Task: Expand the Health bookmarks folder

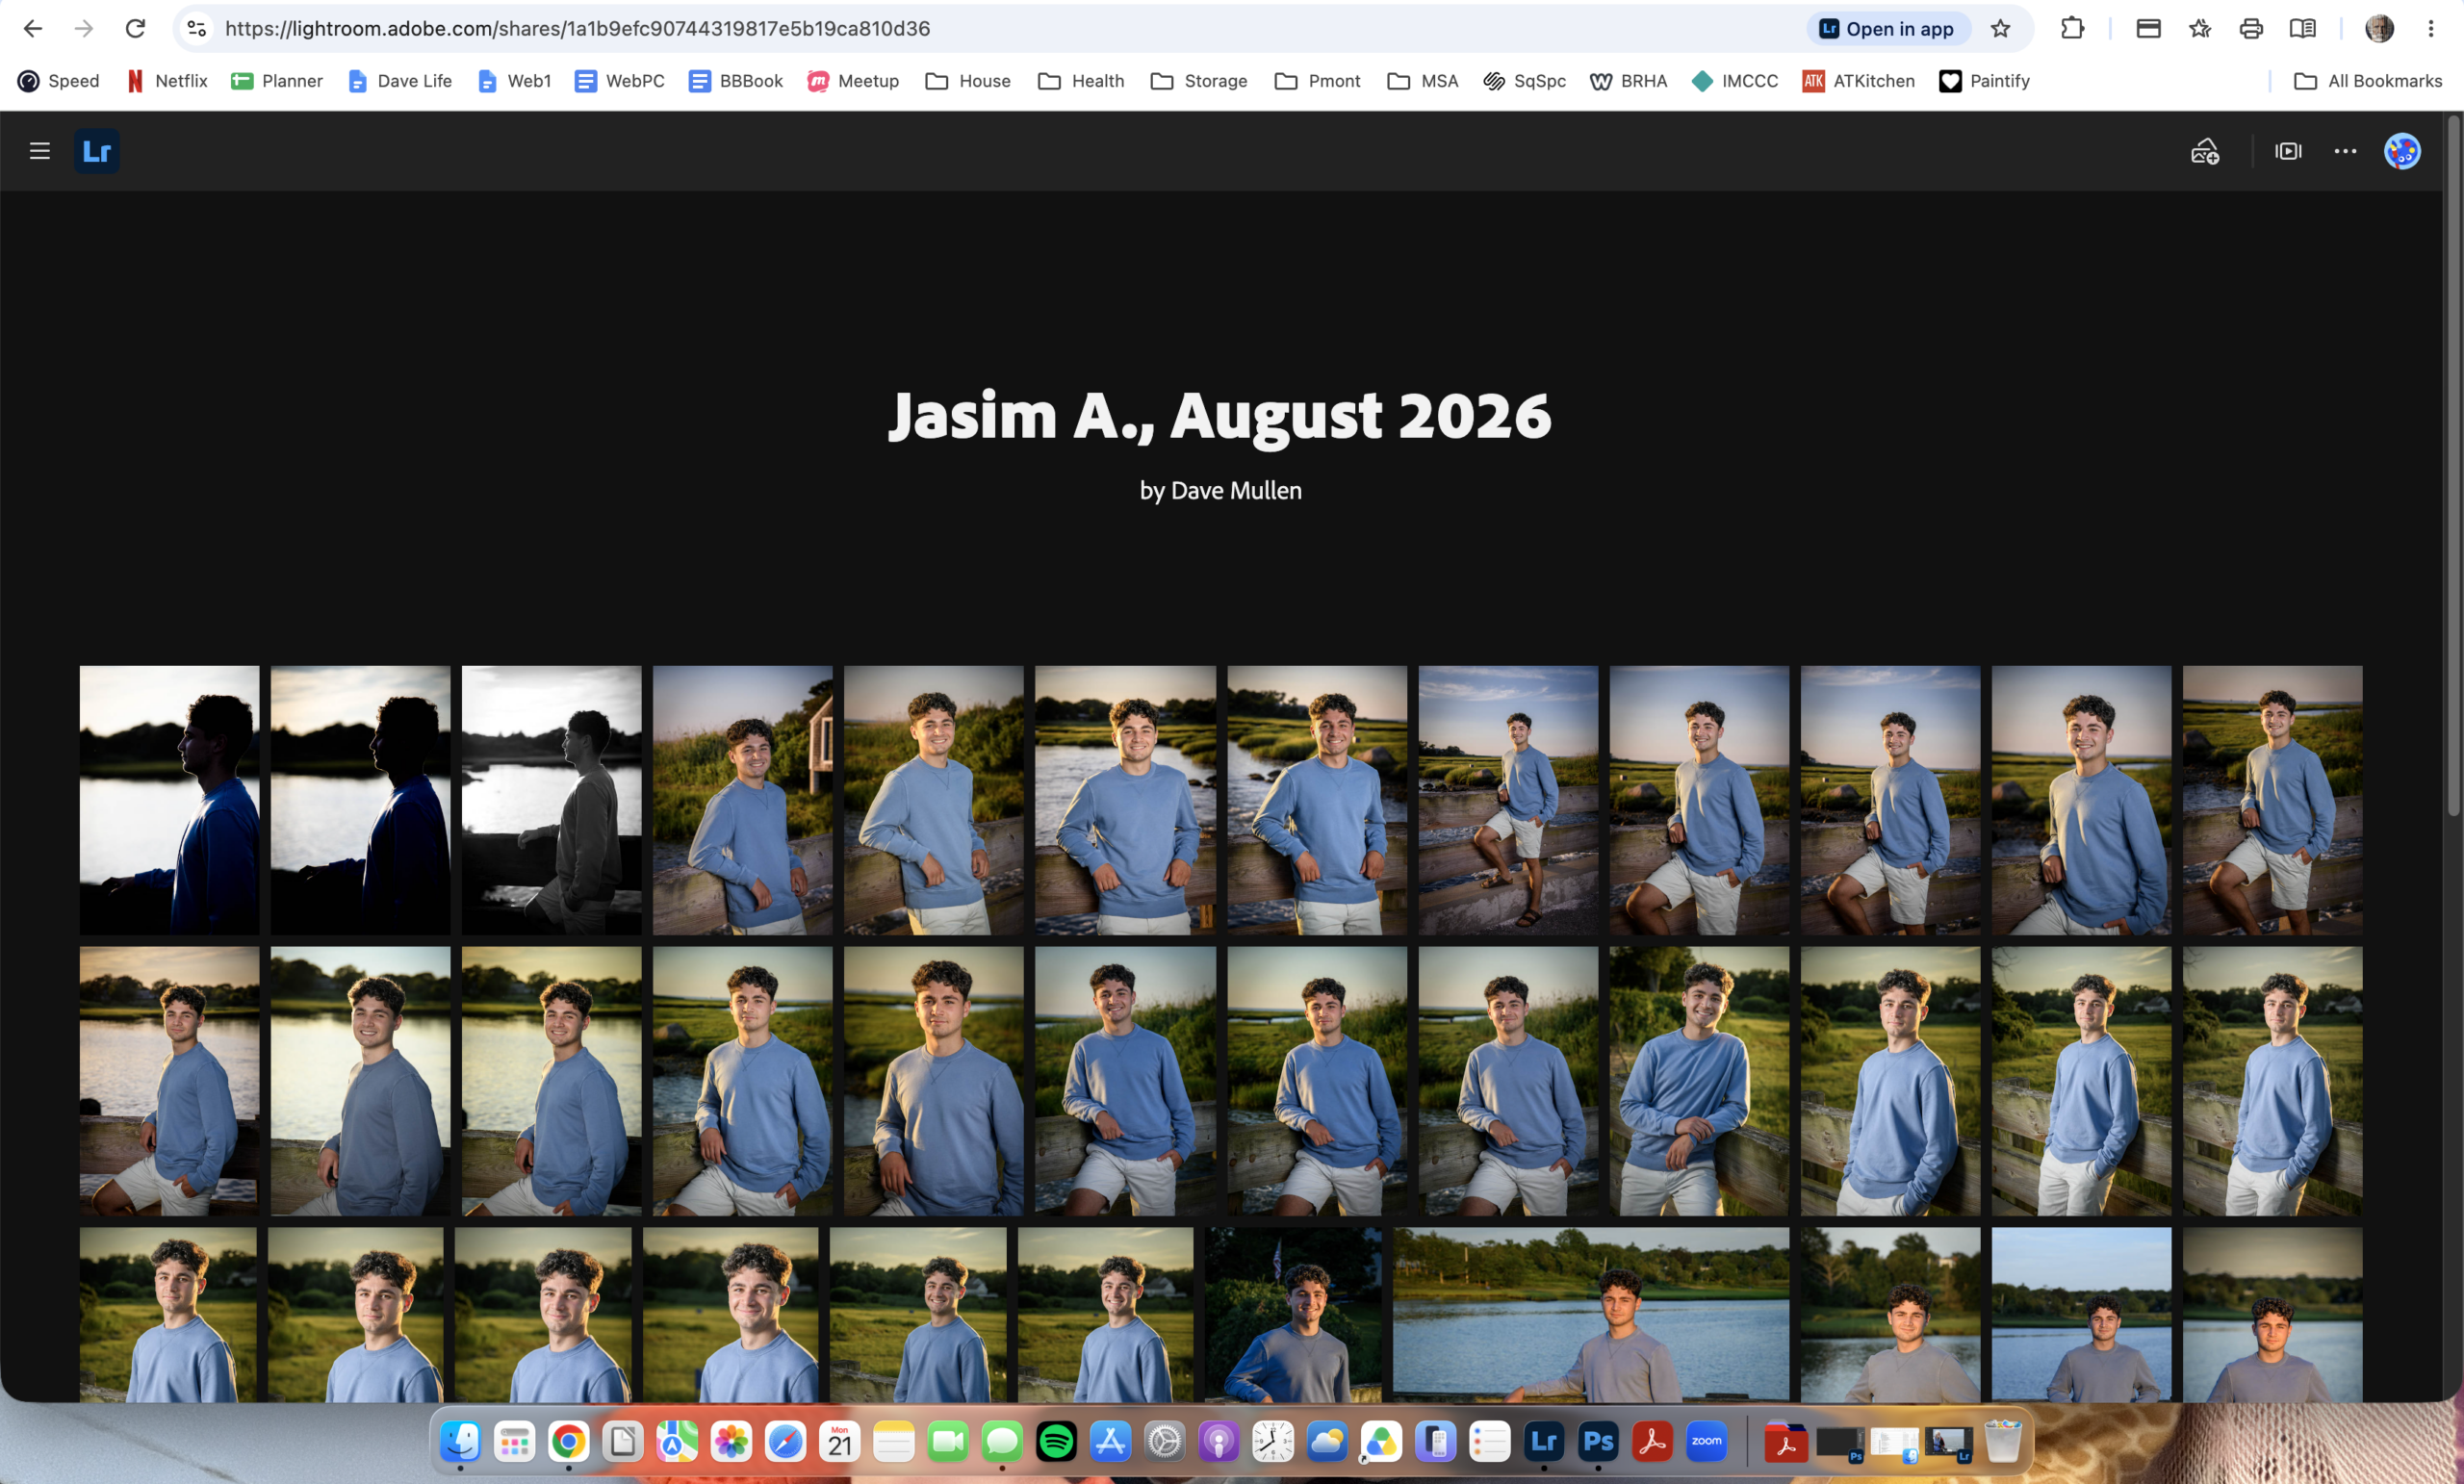Action: click(x=1081, y=81)
